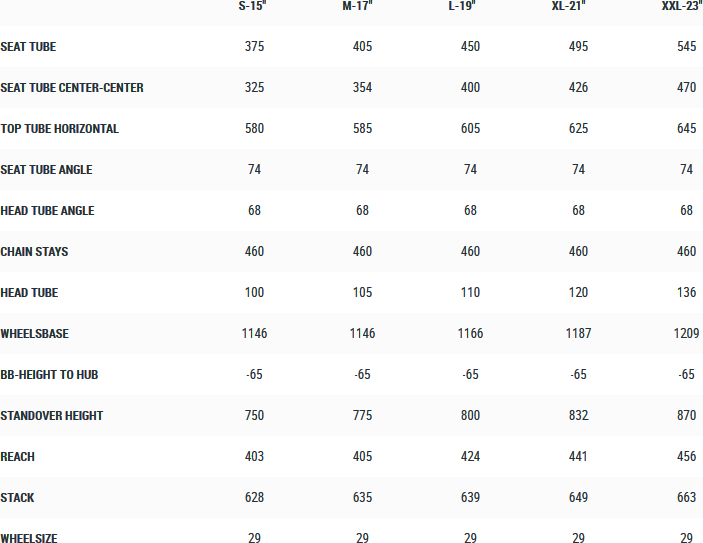Click the STACK row label
703x543 pixels.
(x=17, y=498)
